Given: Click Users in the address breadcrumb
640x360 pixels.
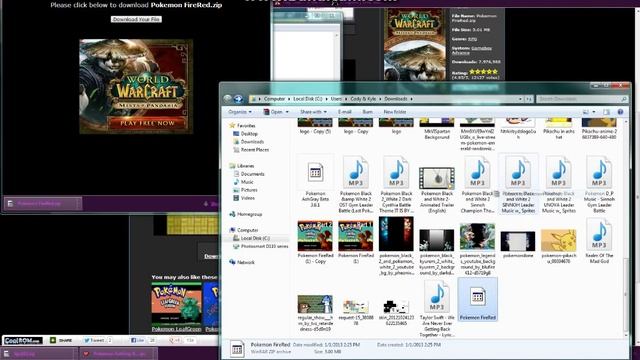Looking at the screenshot, I should coord(336,99).
